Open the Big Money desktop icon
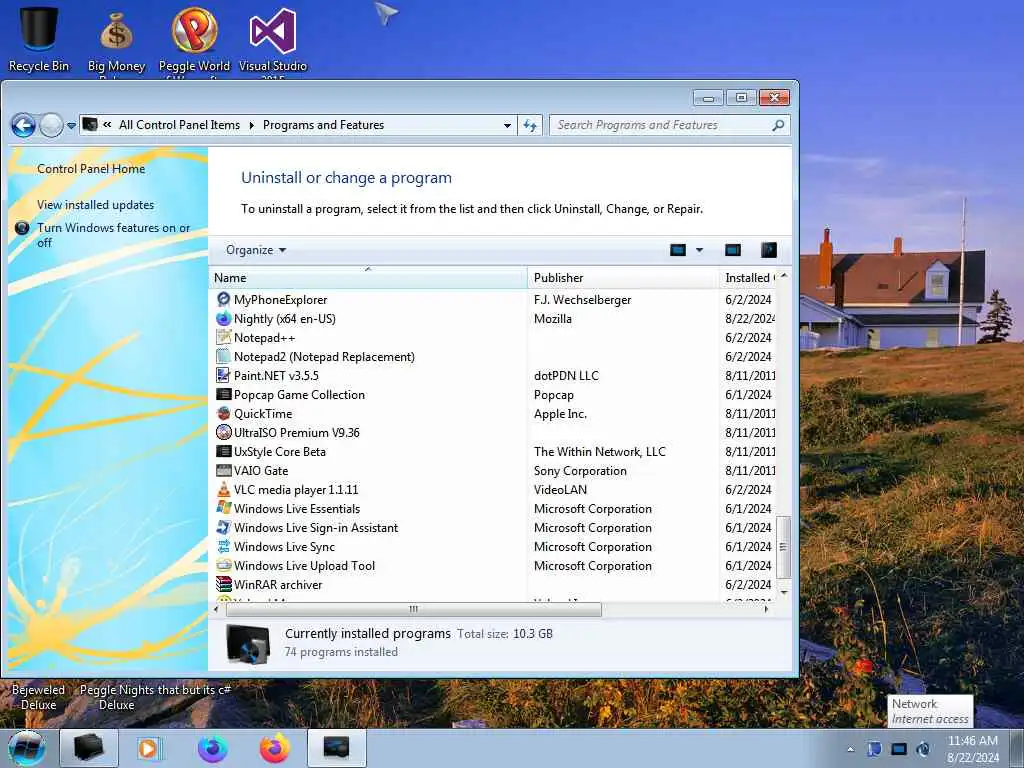 (x=116, y=40)
